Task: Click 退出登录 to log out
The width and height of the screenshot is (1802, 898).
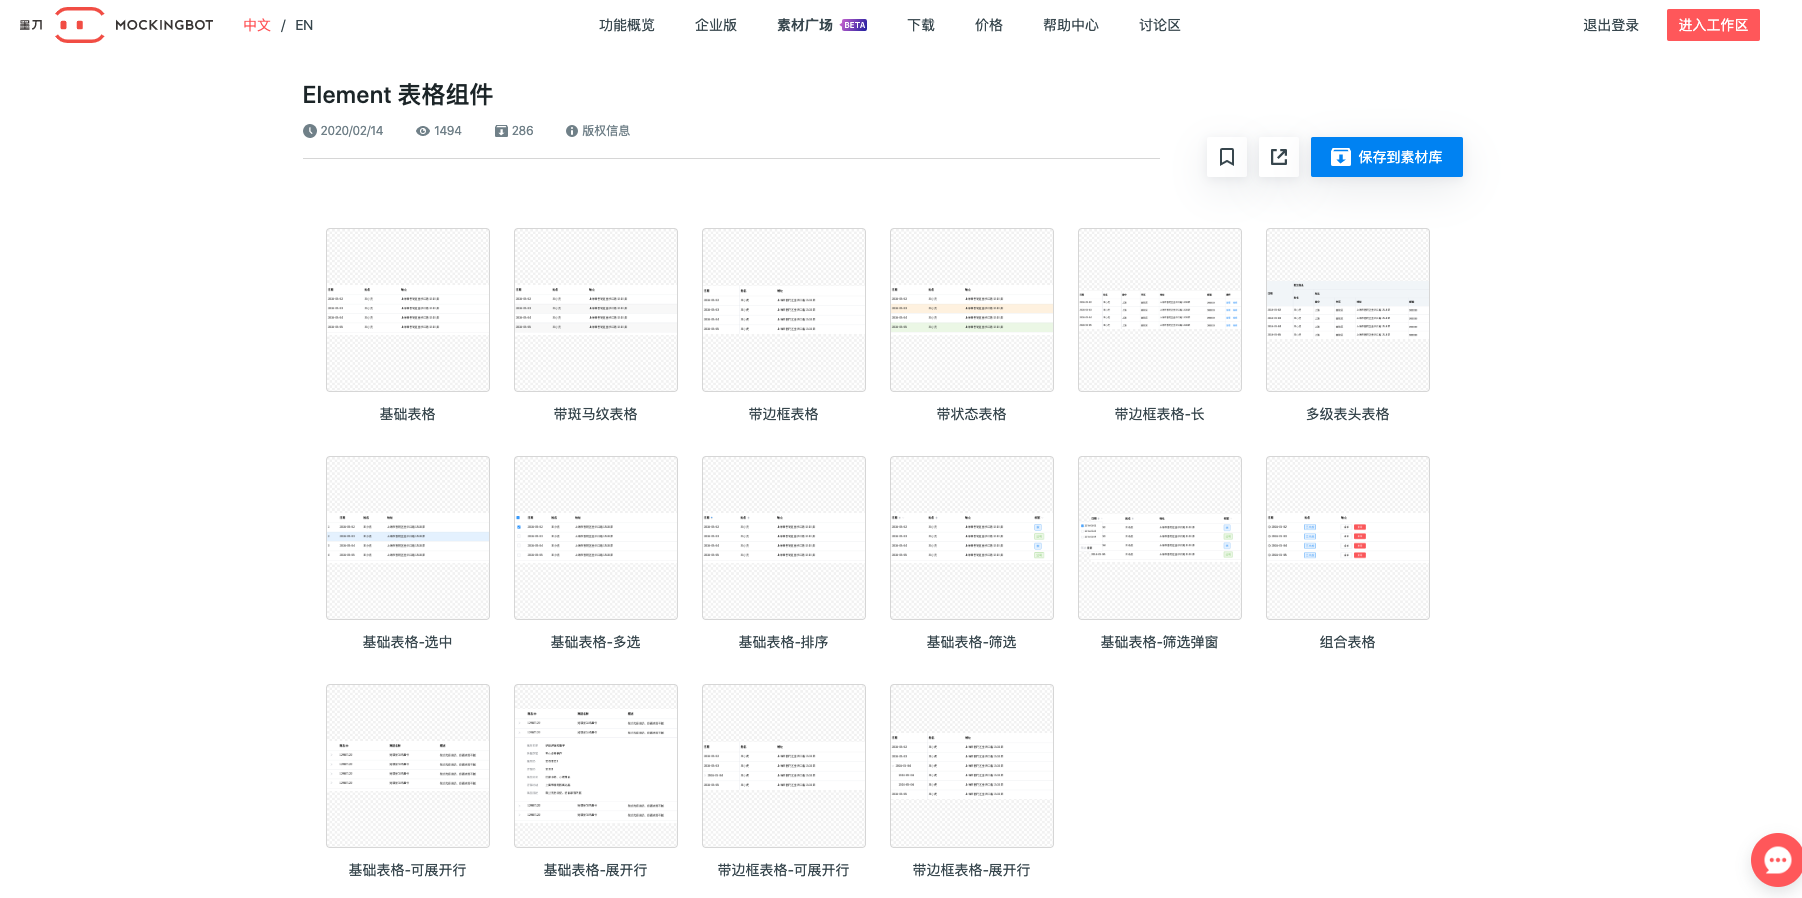Action: (1611, 25)
